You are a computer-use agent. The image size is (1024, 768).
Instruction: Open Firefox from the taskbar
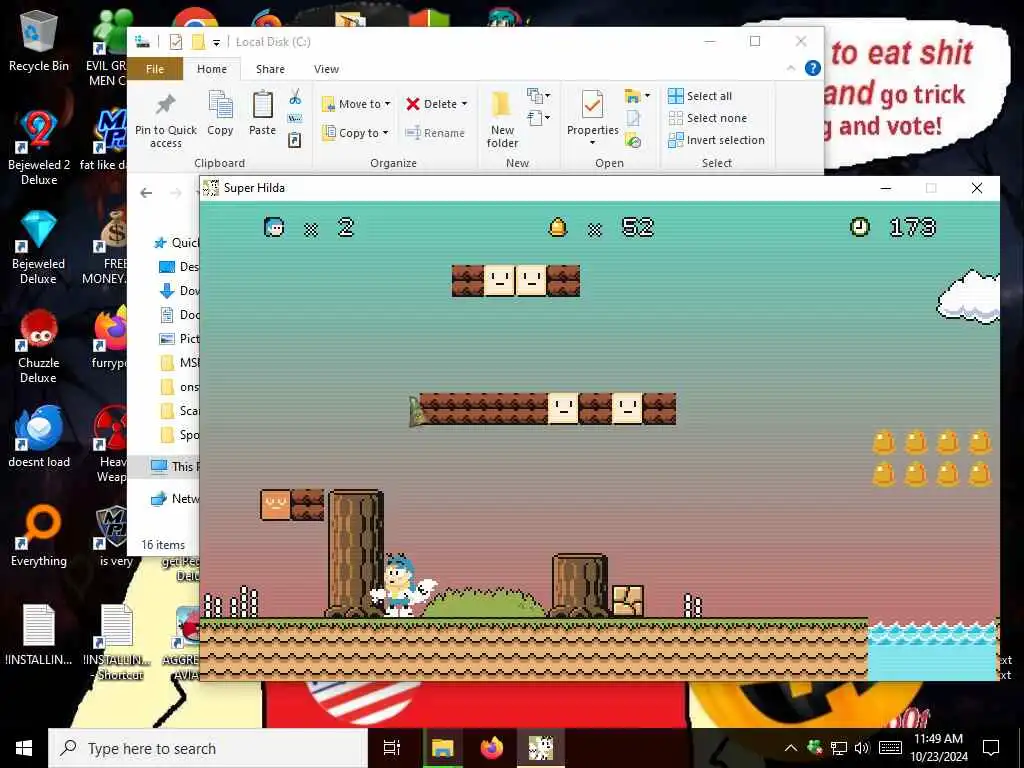(x=492, y=748)
